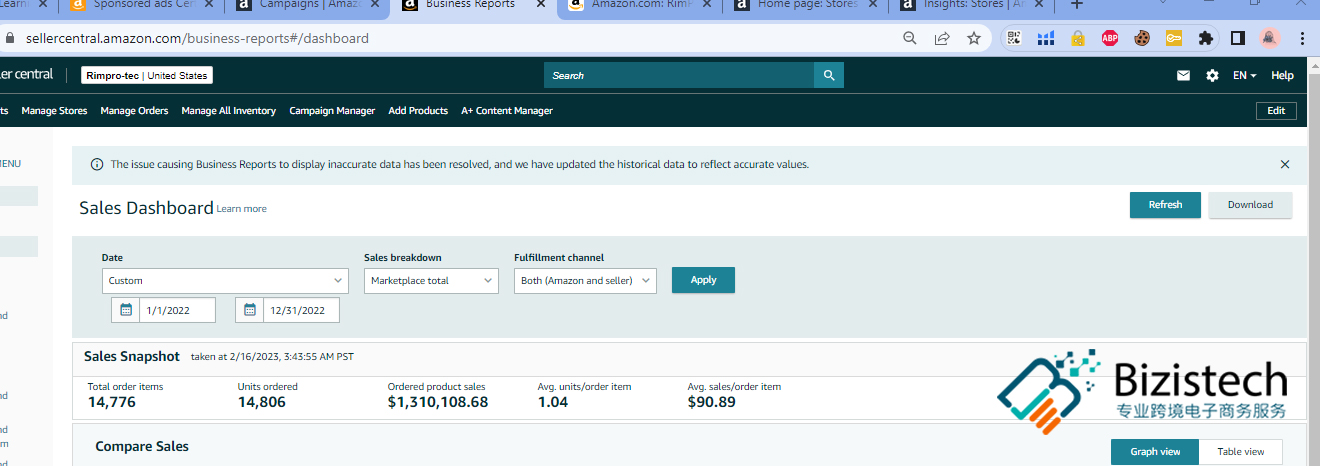Open the start date calendar icon
1320x466 pixels.
[126, 310]
